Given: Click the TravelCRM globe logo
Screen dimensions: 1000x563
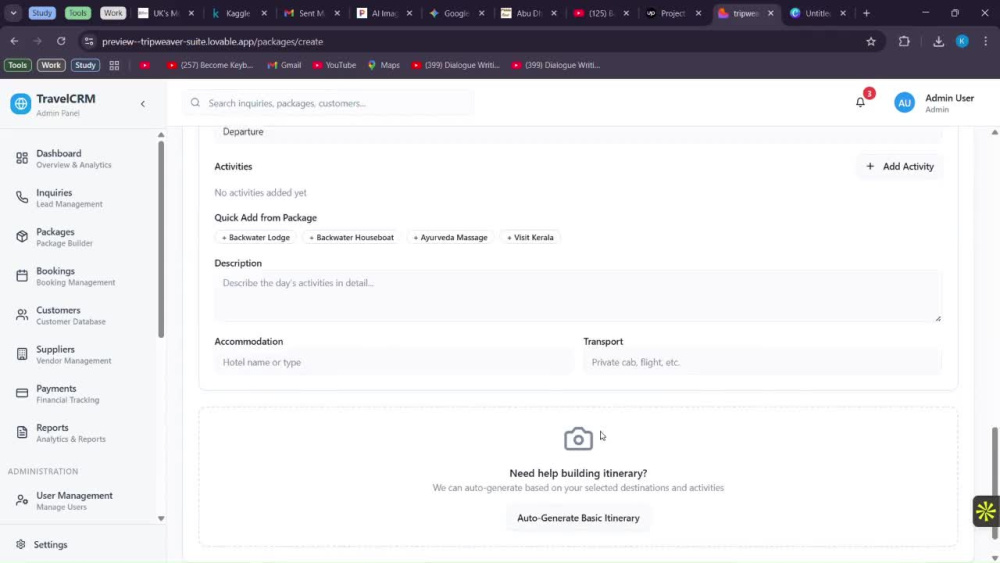Looking at the screenshot, I should tap(20, 104).
